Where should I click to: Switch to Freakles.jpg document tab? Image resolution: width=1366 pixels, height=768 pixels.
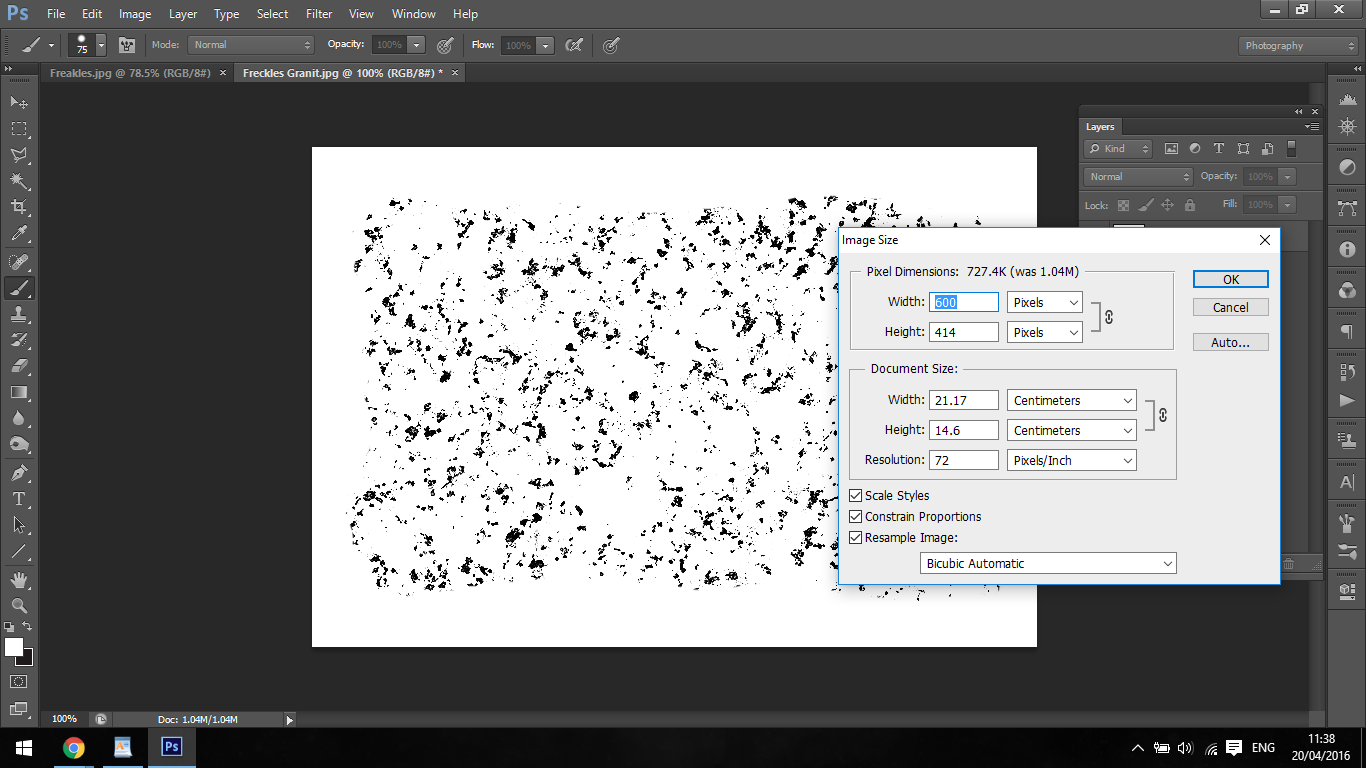pos(137,73)
